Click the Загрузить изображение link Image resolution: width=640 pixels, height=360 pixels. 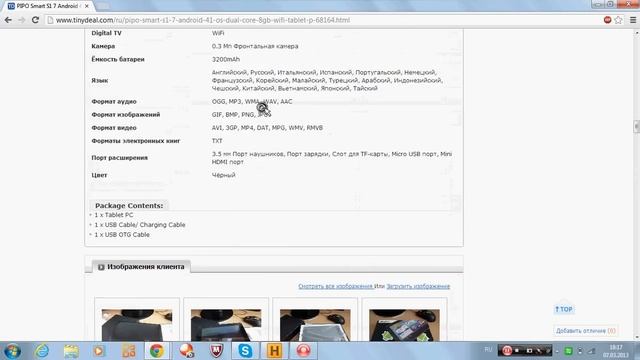[x=418, y=286]
